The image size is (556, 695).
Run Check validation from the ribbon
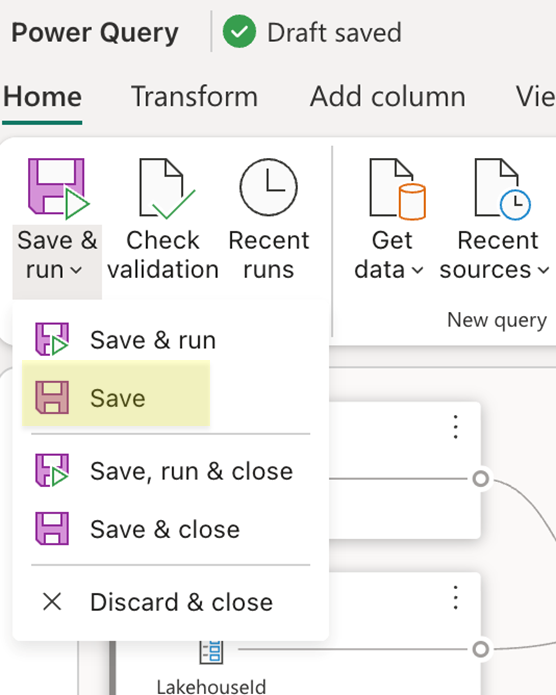(163, 219)
